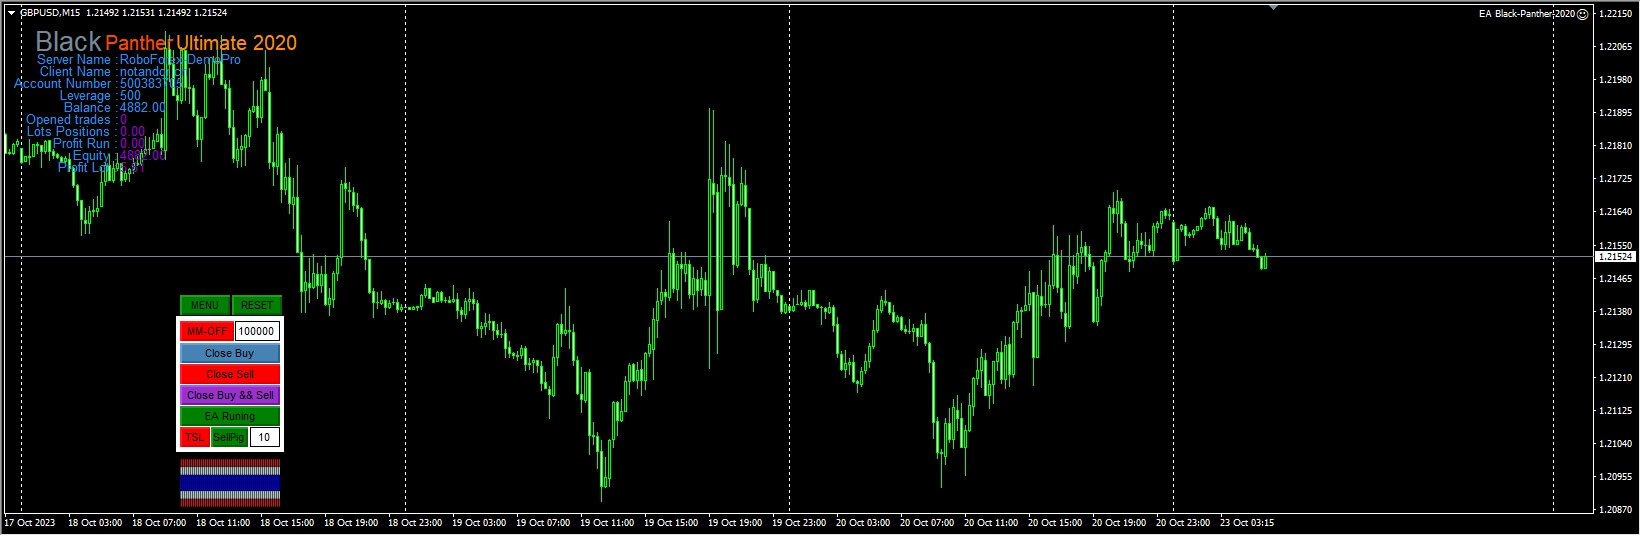Toggle the red TSL trailing stop button
The image size is (1641, 536).
coord(194,437)
